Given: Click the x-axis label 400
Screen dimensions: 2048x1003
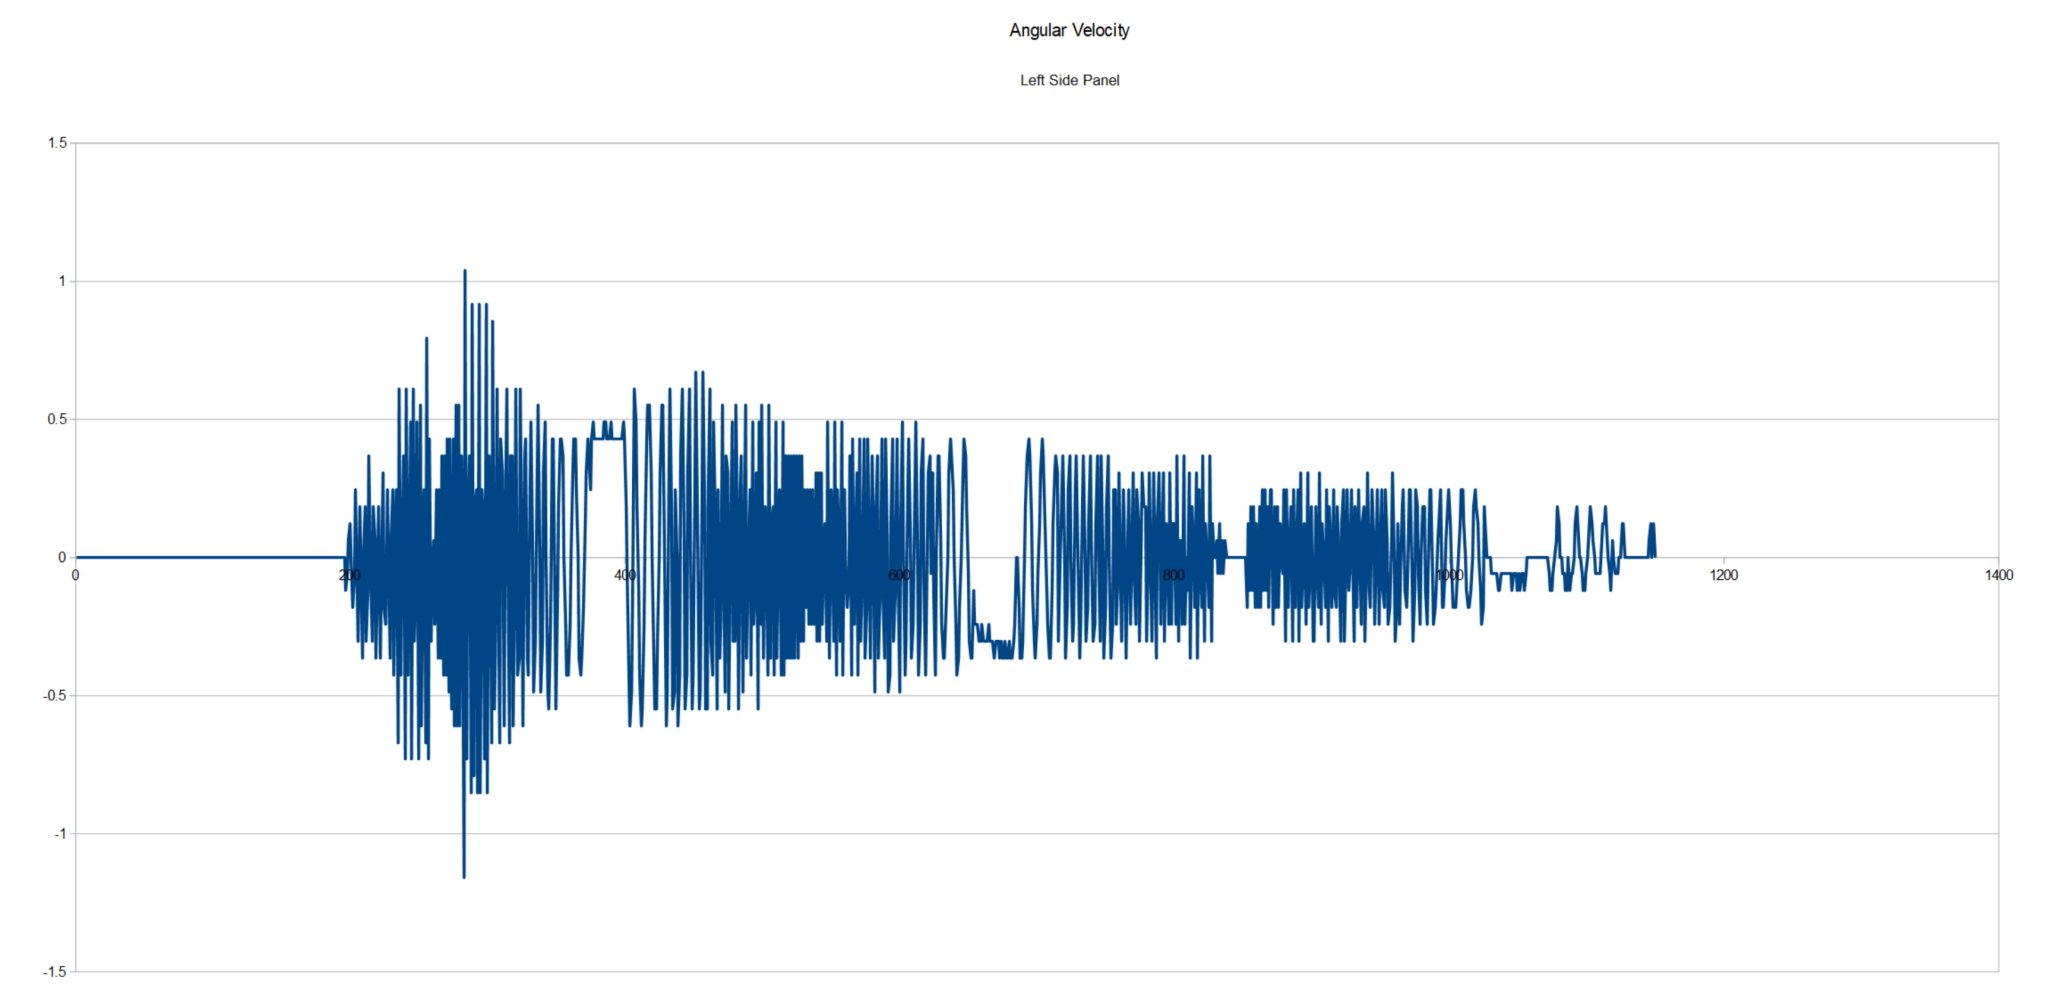Looking at the screenshot, I should click(625, 575).
